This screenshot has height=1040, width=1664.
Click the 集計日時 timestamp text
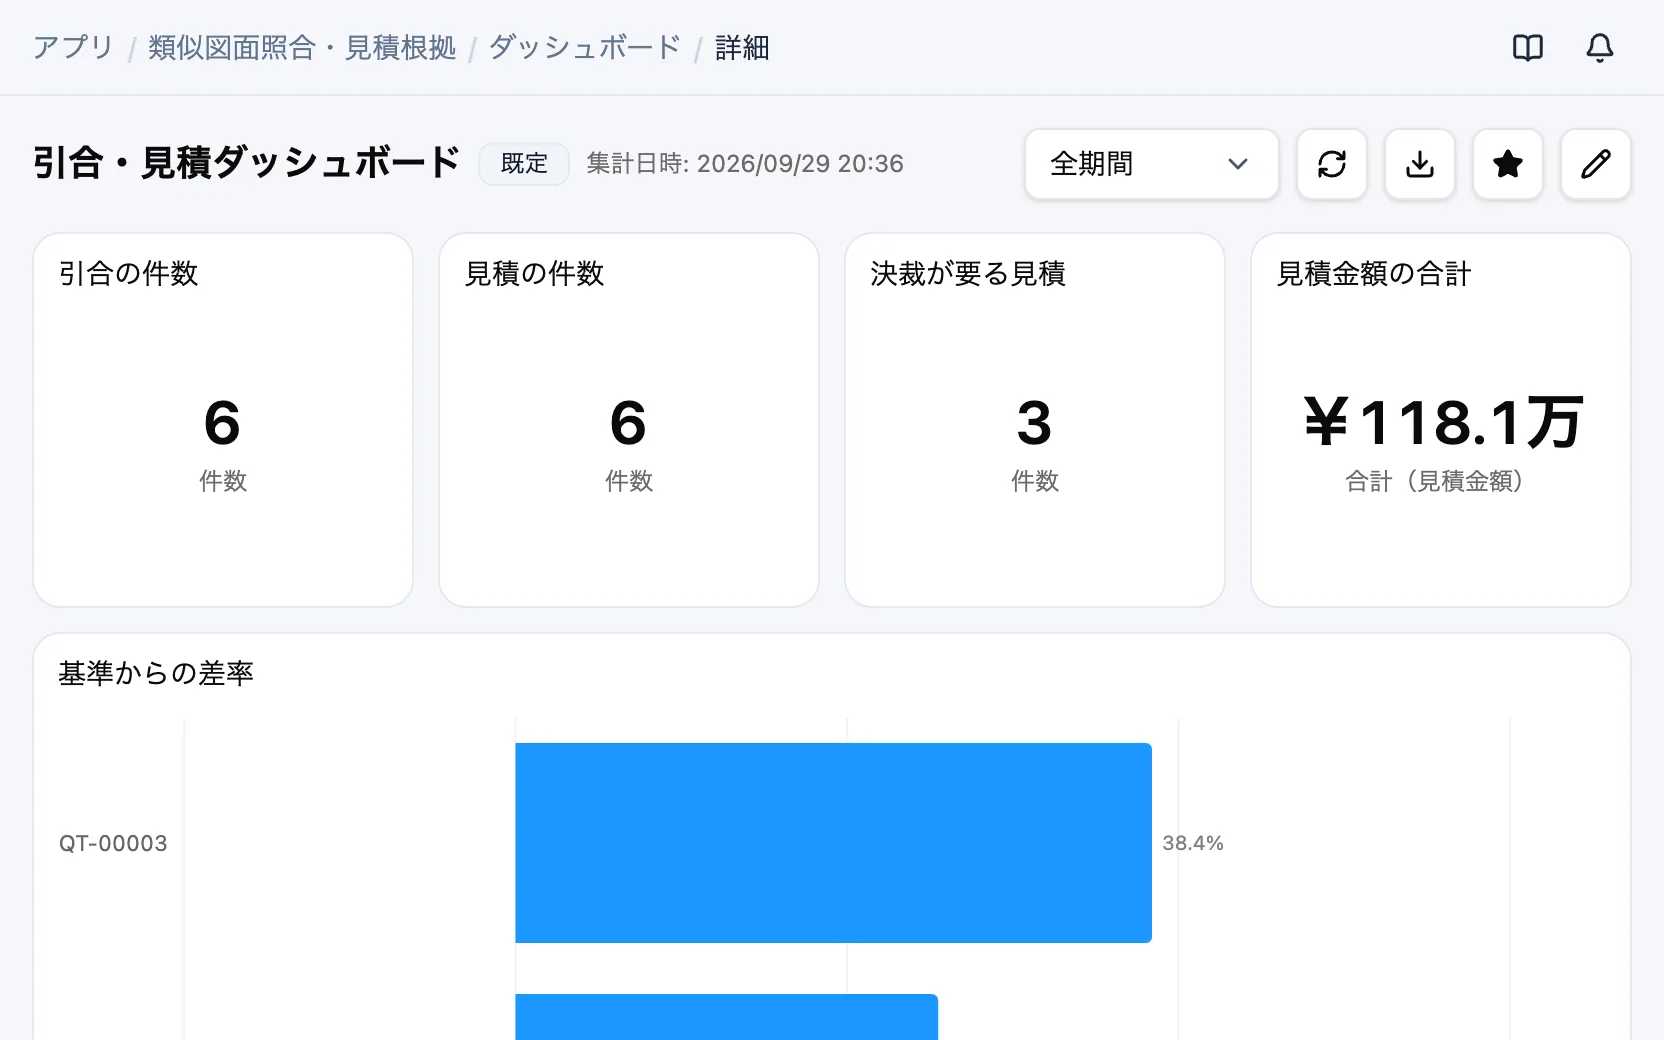(745, 163)
